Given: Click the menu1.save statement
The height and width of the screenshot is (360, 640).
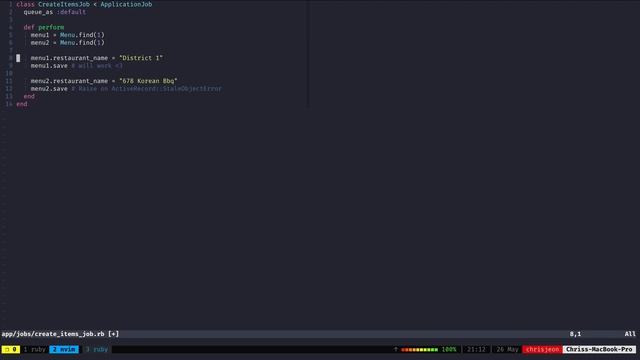Looking at the screenshot, I should point(49,66).
